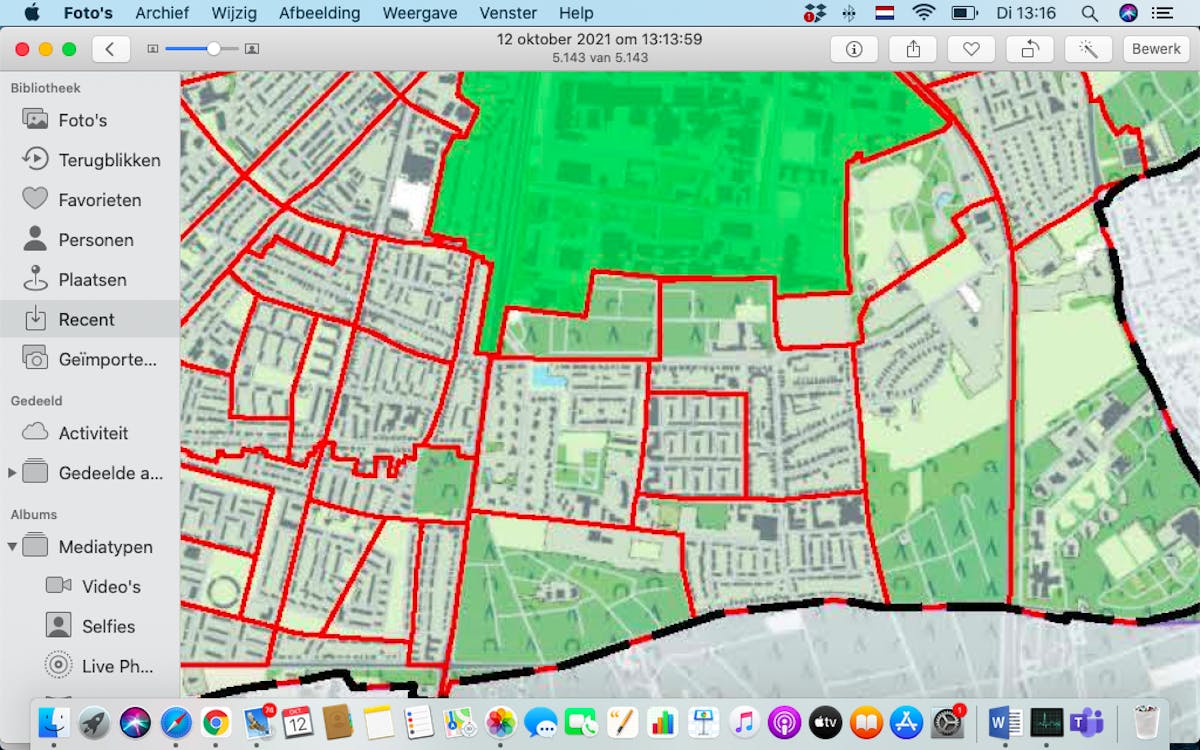Open the Share menu icon
Screen dimensions: 1200x750
pyautogui.click(x=912, y=49)
